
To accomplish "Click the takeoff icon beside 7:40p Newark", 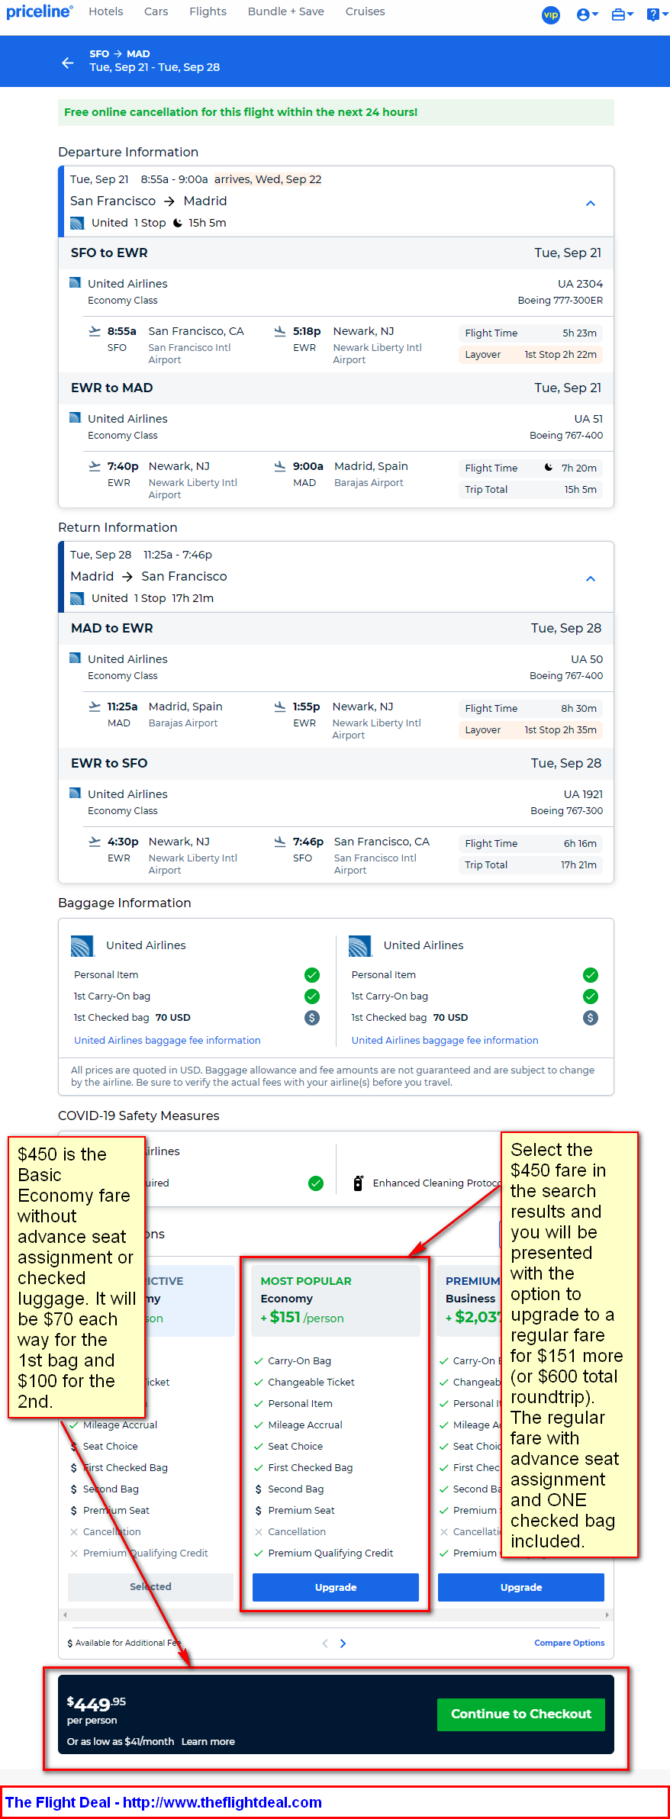I will [x=95, y=466].
